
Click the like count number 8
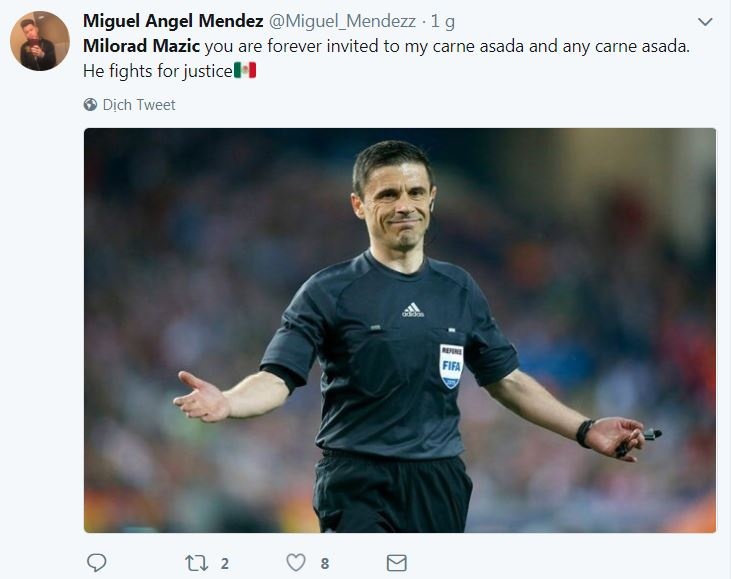click(324, 564)
